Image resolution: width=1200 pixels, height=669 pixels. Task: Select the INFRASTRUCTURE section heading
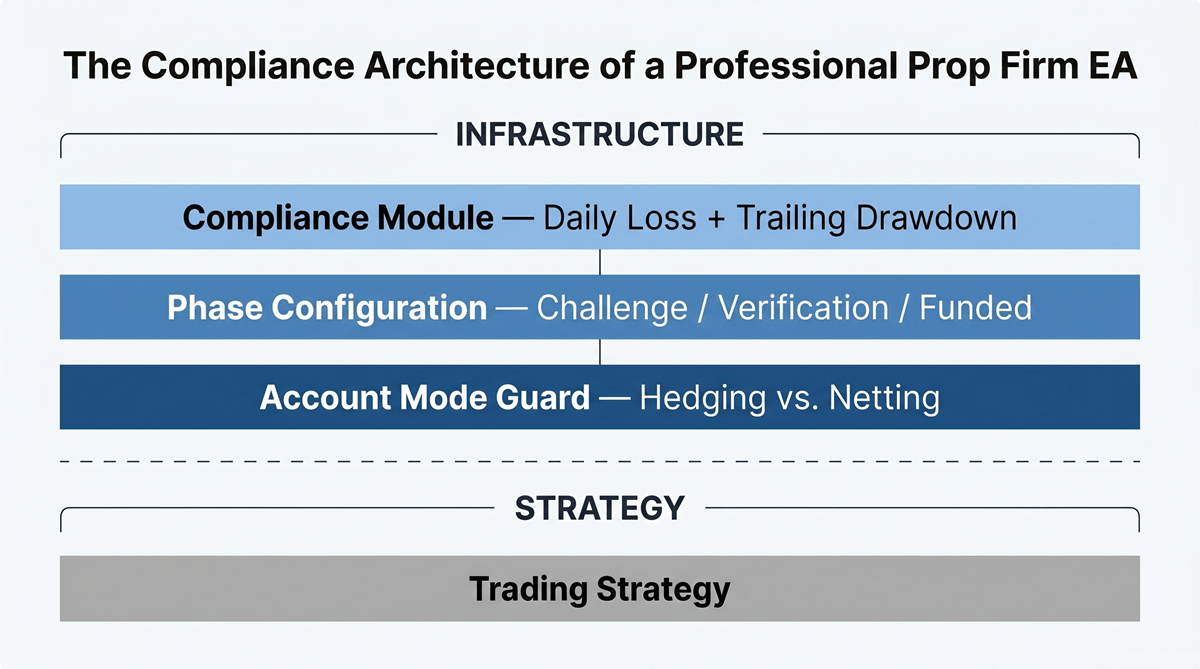click(599, 135)
